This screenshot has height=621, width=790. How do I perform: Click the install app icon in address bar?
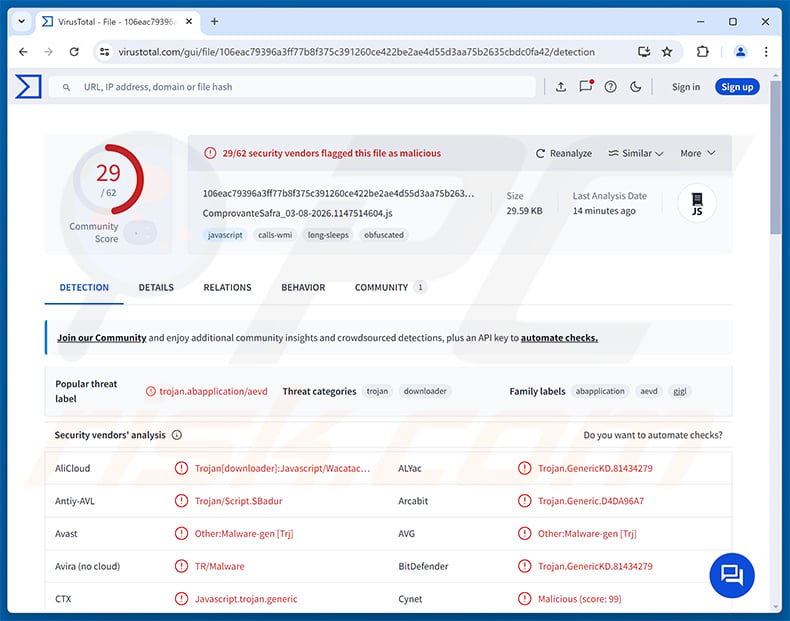(x=643, y=52)
